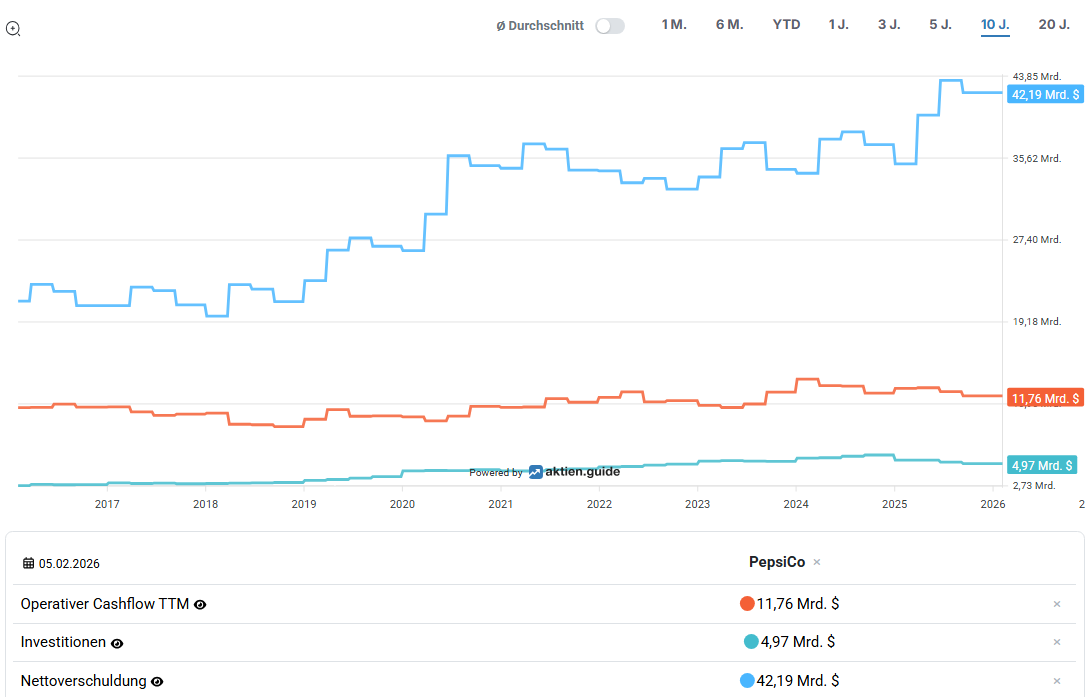This screenshot has width=1091, height=697.
Task: Click the orange Operativer Cashflow color dot
Action: [x=747, y=604]
